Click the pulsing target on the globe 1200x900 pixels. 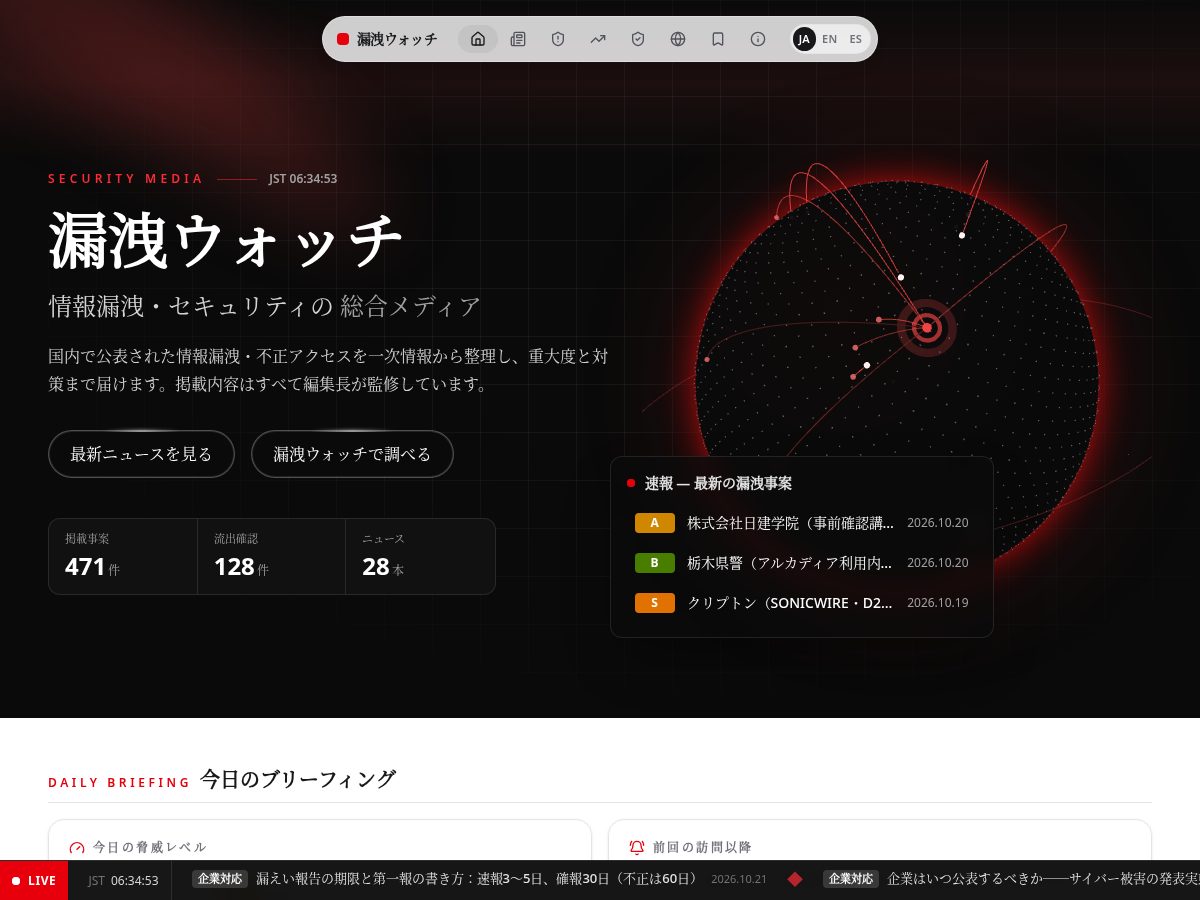pyautogui.click(x=927, y=328)
